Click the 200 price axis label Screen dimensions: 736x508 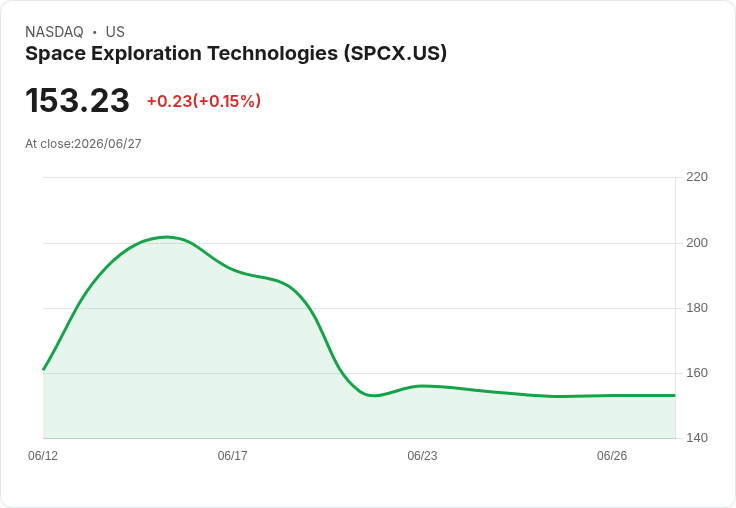coord(697,243)
